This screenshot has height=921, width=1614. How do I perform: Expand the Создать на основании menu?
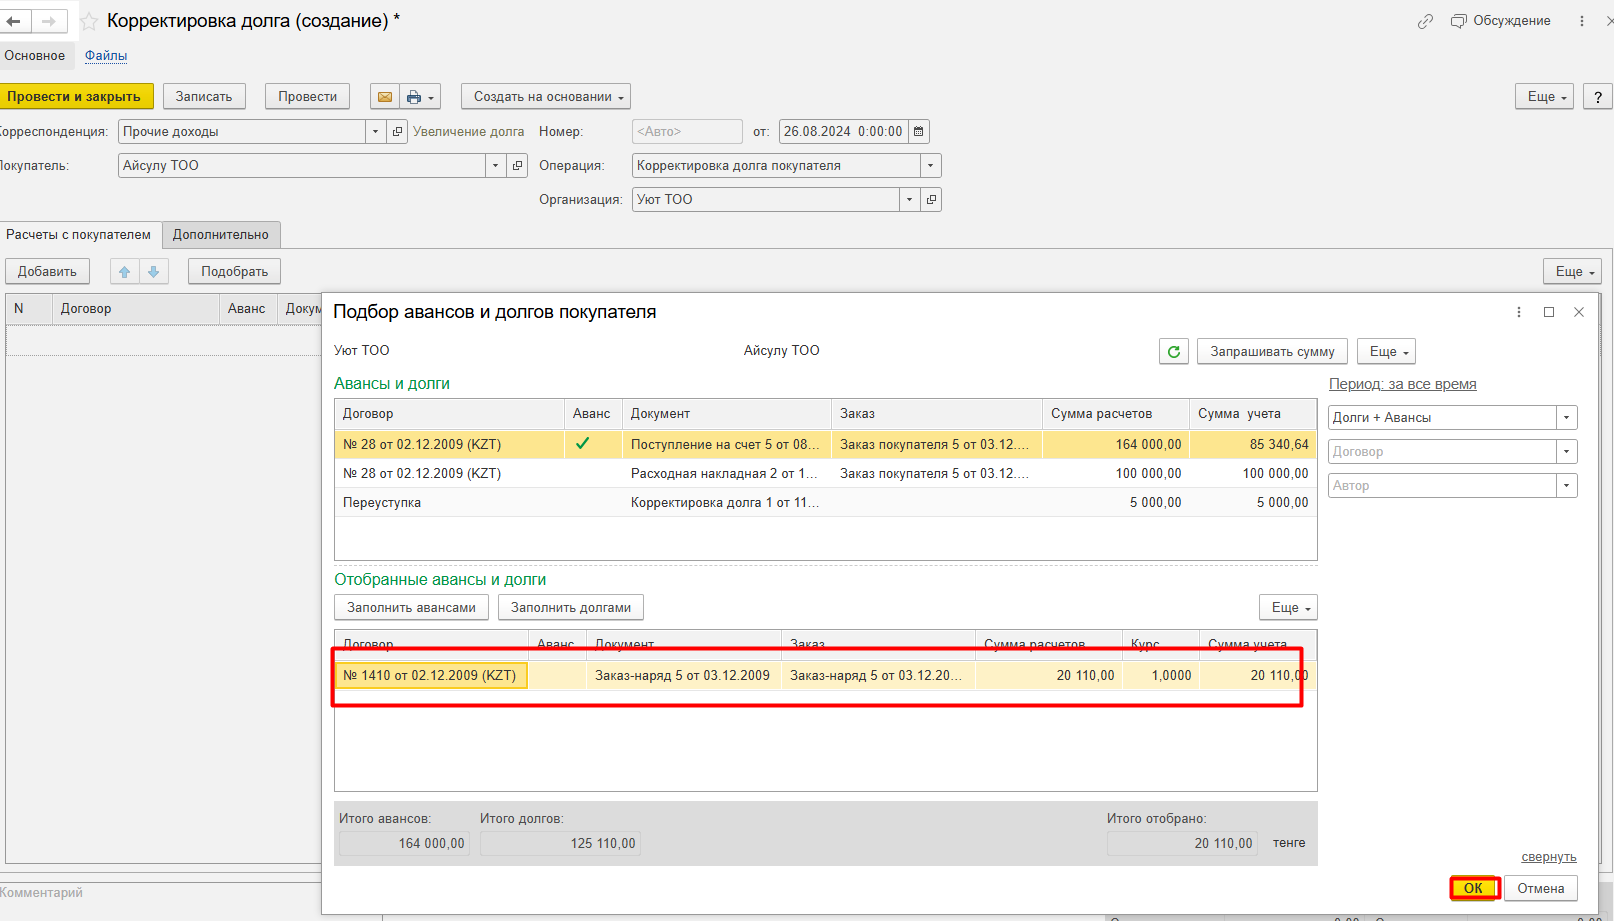(546, 97)
